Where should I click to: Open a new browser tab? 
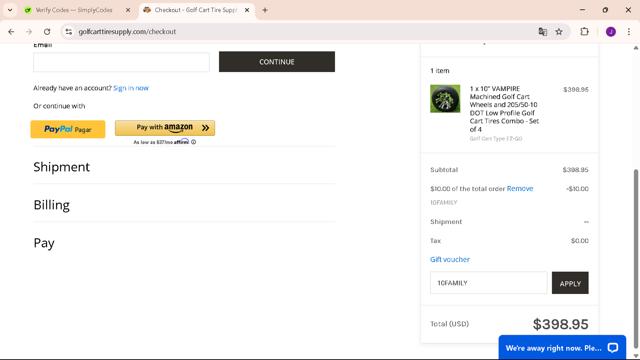(265, 10)
